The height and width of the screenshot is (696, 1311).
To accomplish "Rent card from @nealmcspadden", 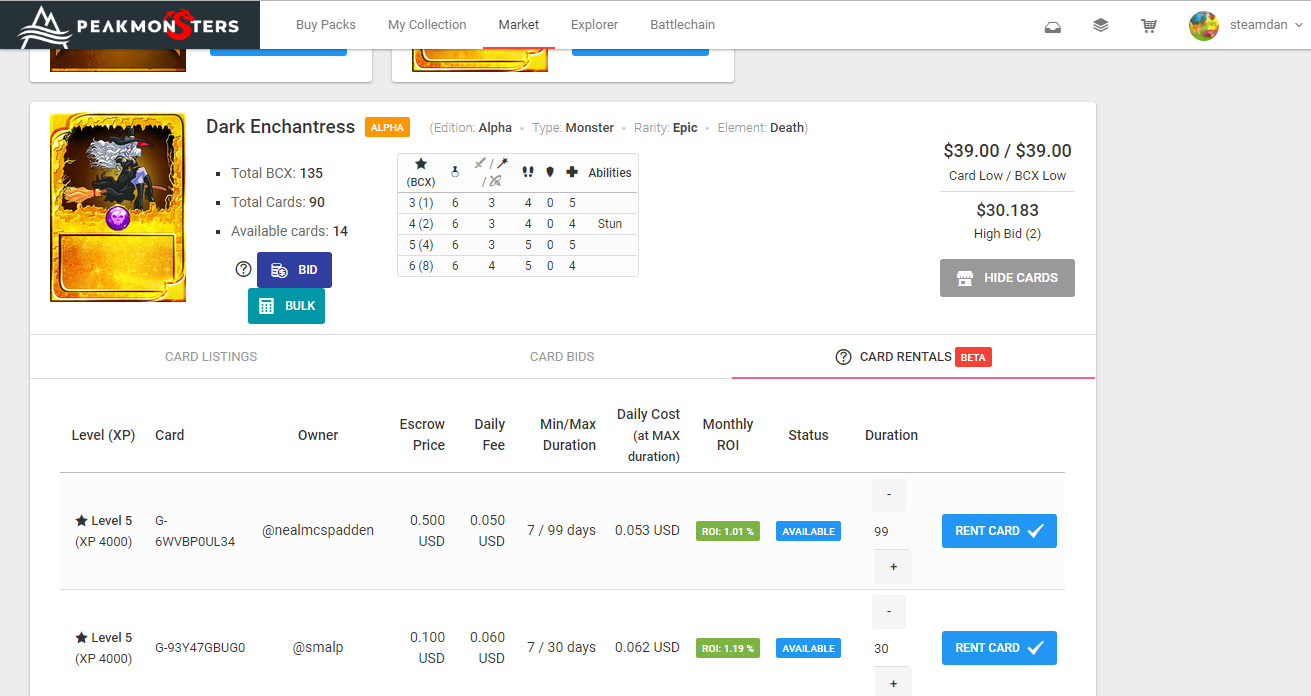I will tap(999, 531).
